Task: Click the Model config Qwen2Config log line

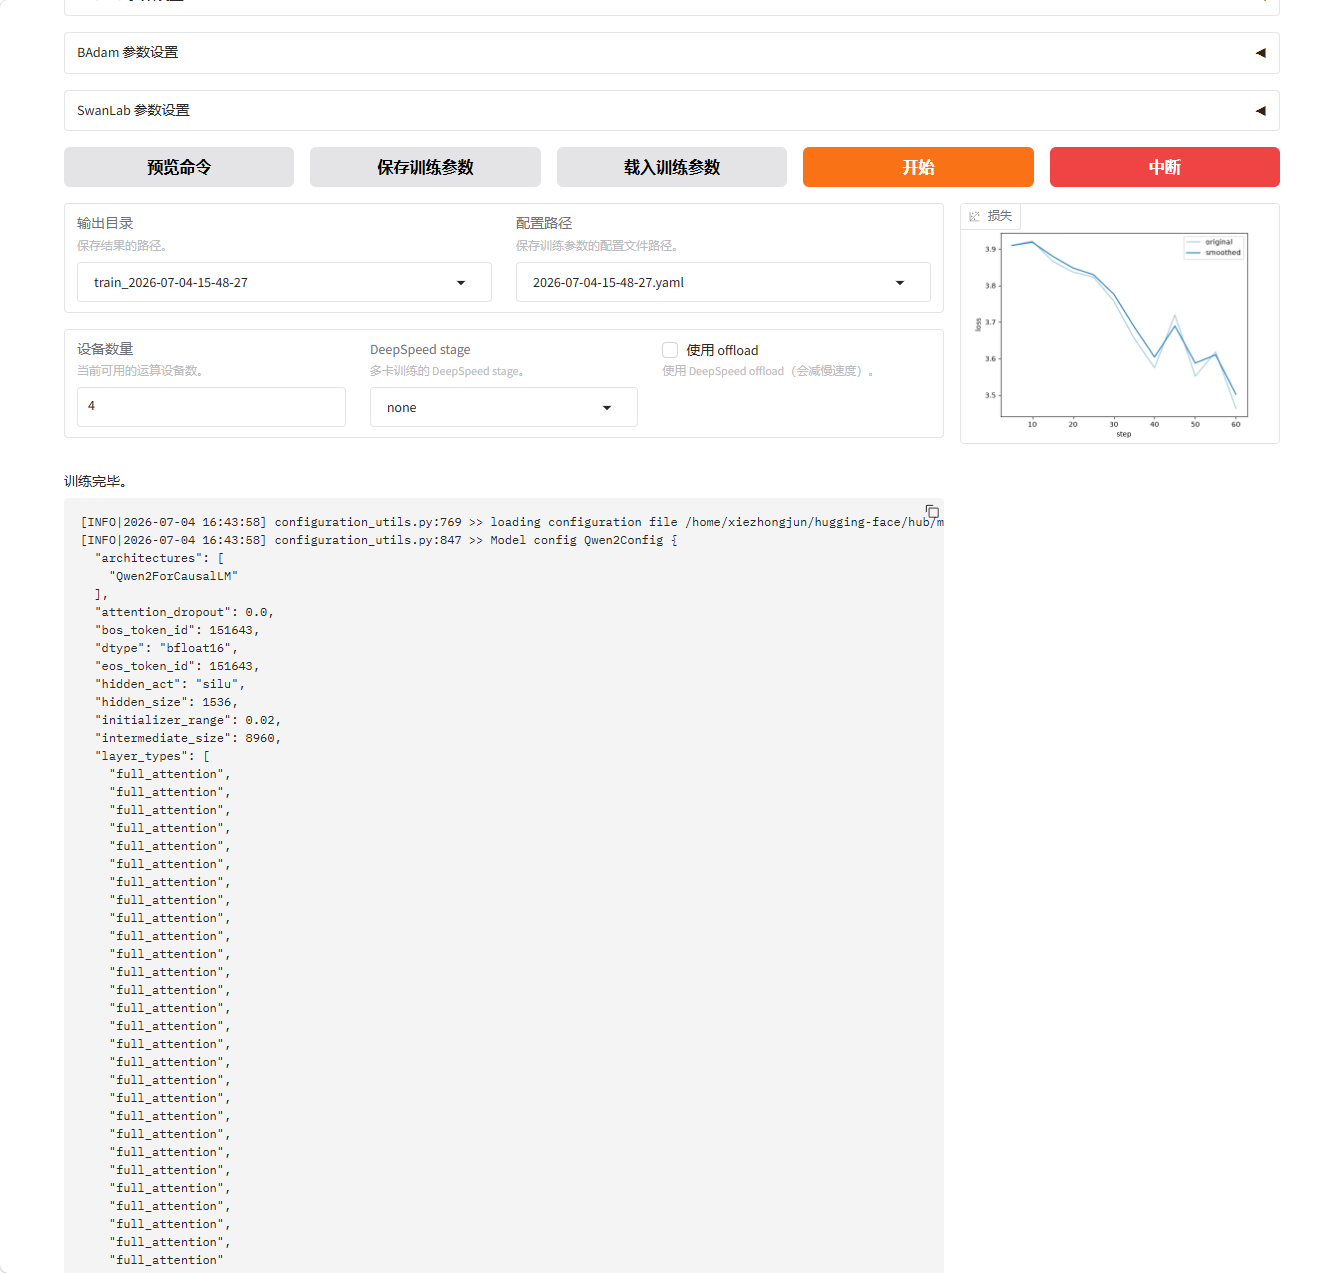Action: click(x=379, y=540)
